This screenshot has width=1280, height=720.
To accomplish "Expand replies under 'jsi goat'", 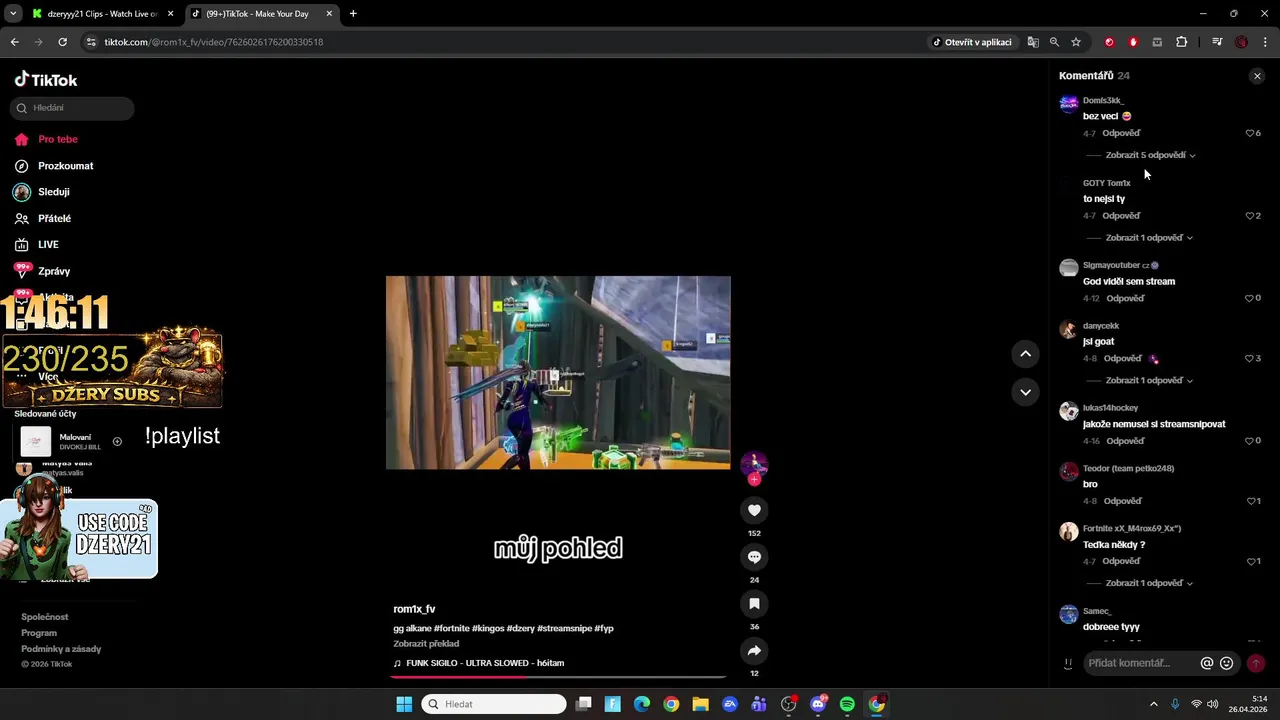I will pos(1149,380).
